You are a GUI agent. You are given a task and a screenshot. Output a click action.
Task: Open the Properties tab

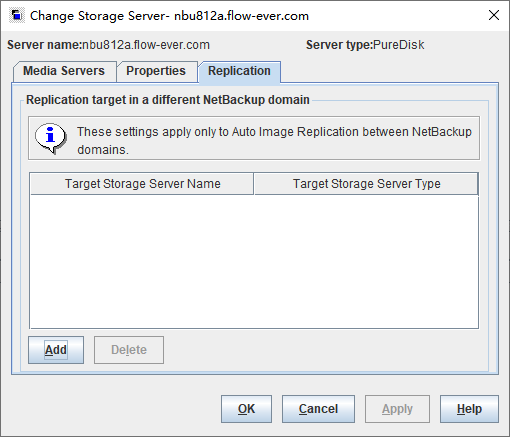click(156, 71)
